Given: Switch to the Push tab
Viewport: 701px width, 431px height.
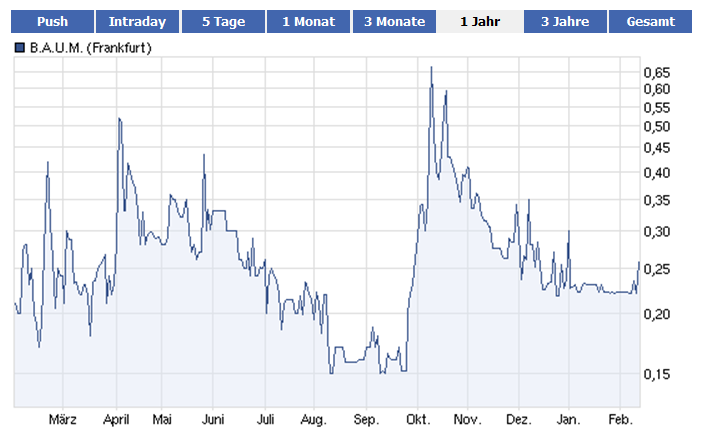Looking at the screenshot, I should click(x=52, y=21).
